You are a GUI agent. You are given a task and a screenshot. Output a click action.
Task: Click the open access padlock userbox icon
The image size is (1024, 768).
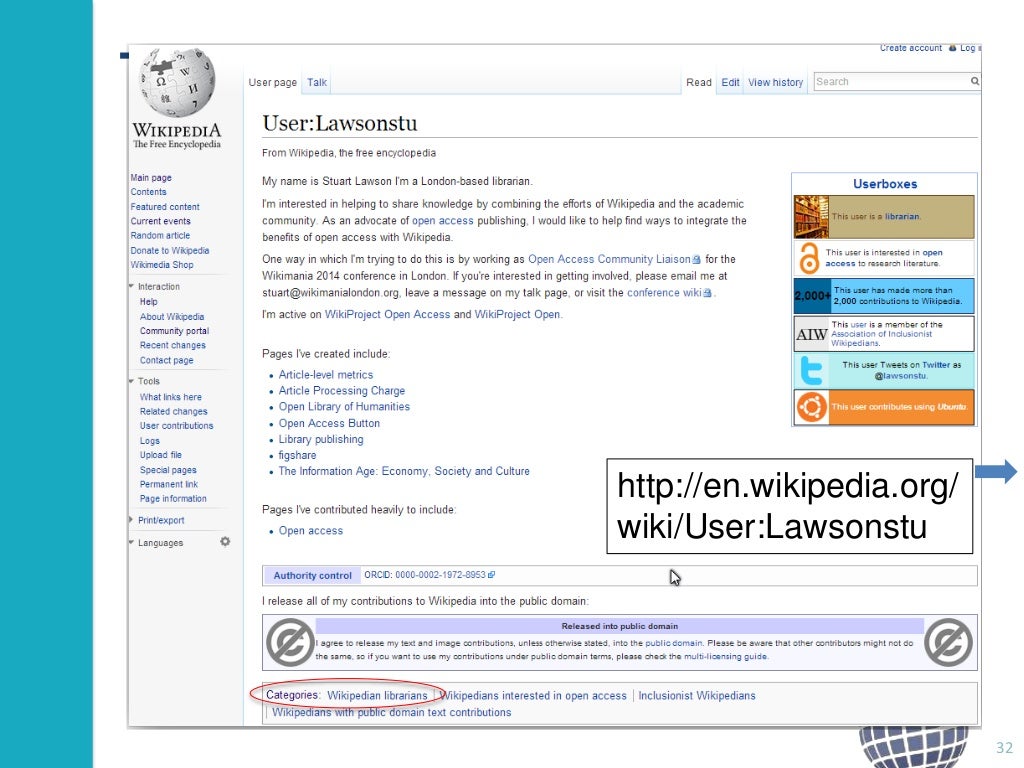[x=809, y=258]
